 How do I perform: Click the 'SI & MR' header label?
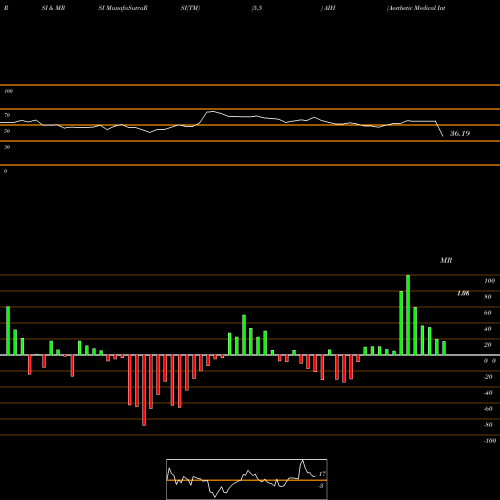click(53, 8)
